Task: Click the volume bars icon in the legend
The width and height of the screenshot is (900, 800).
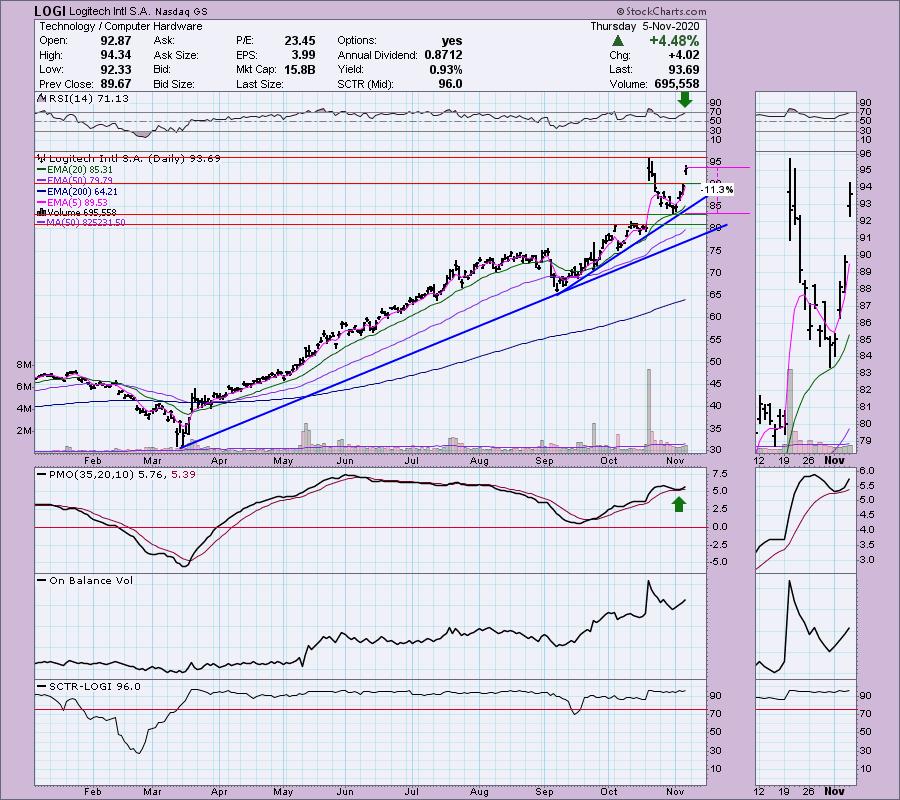Action: (x=41, y=212)
